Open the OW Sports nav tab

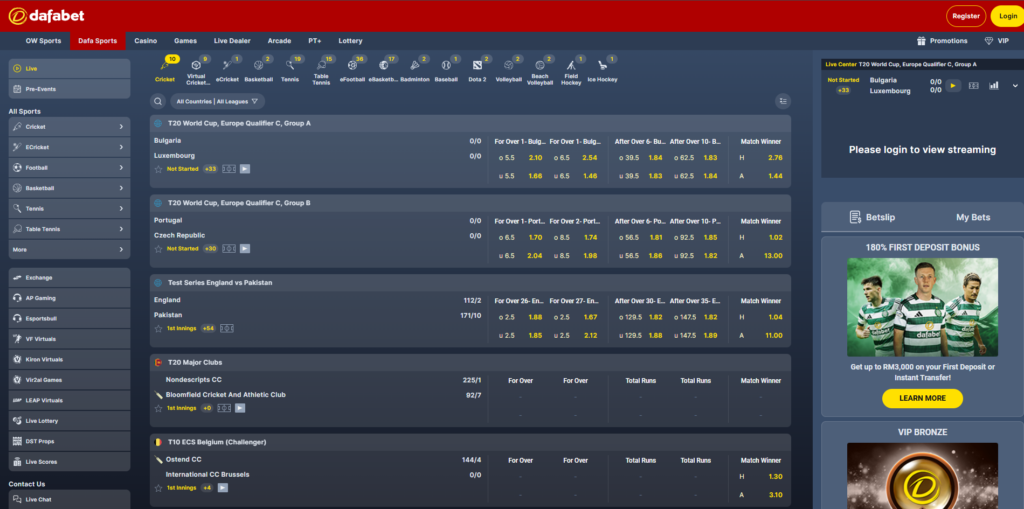[43, 41]
